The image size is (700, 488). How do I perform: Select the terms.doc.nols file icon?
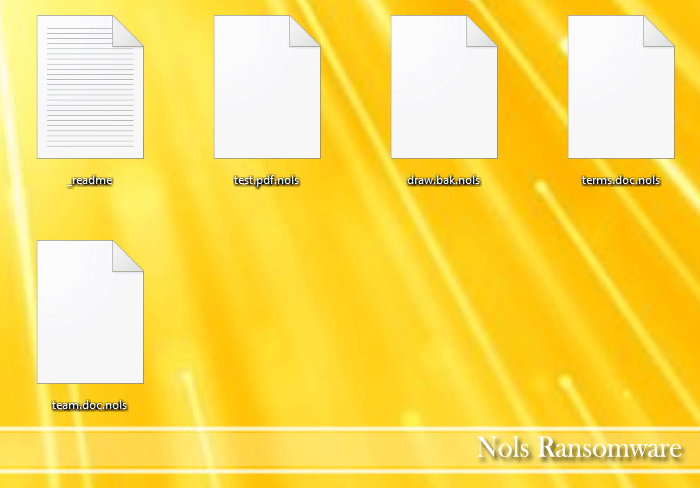click(x=621, y=87)
